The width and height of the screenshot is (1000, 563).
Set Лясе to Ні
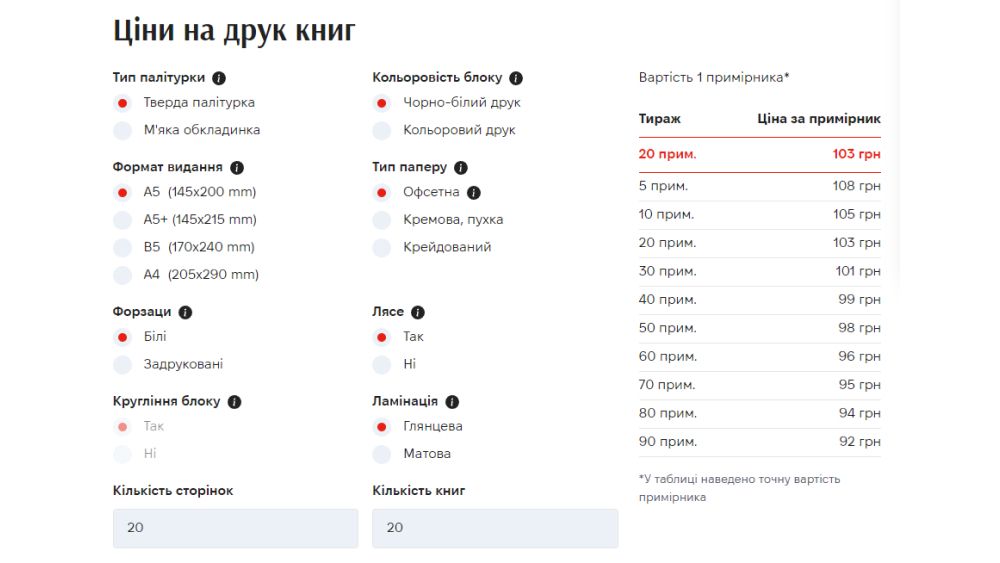coord(382,365)
